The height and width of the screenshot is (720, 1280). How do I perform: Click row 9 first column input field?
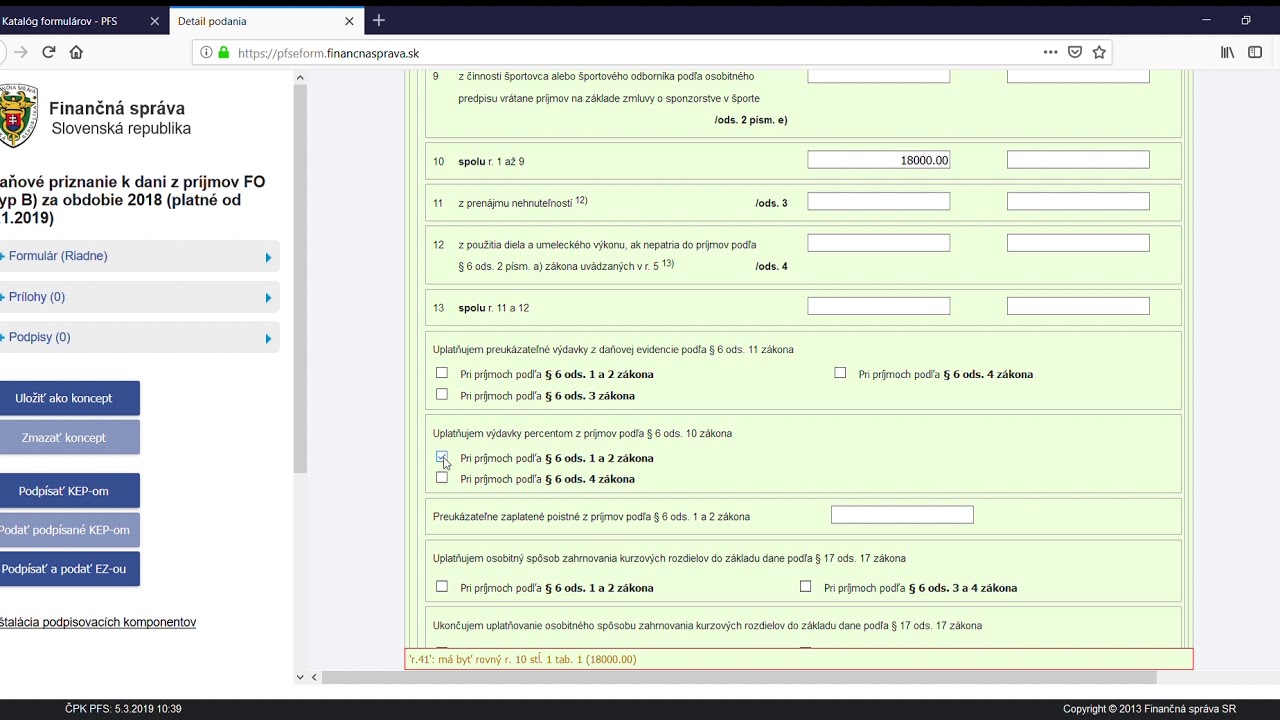(x=879, y=76)
